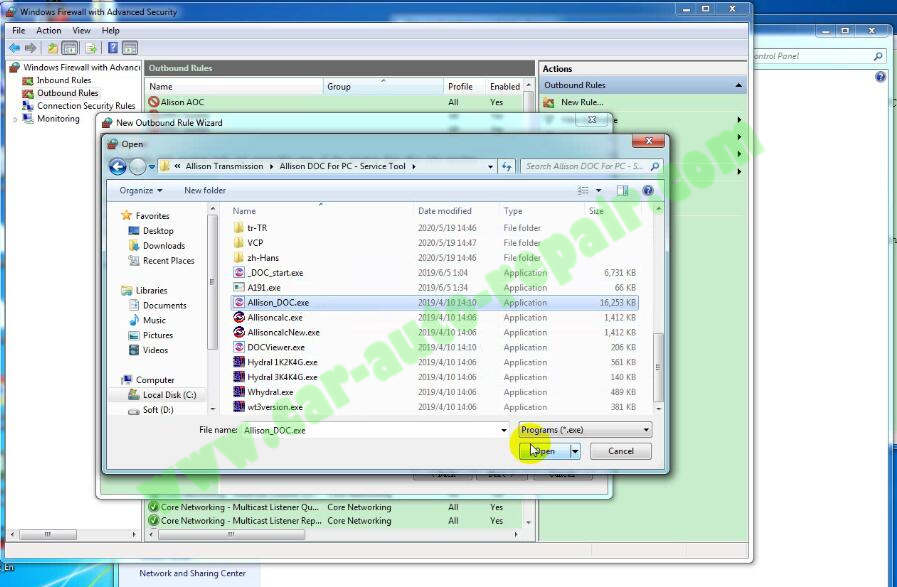Select Inbound Rules in tree
The width and height of the screenshot is (897, 587).
coord(63,81)
